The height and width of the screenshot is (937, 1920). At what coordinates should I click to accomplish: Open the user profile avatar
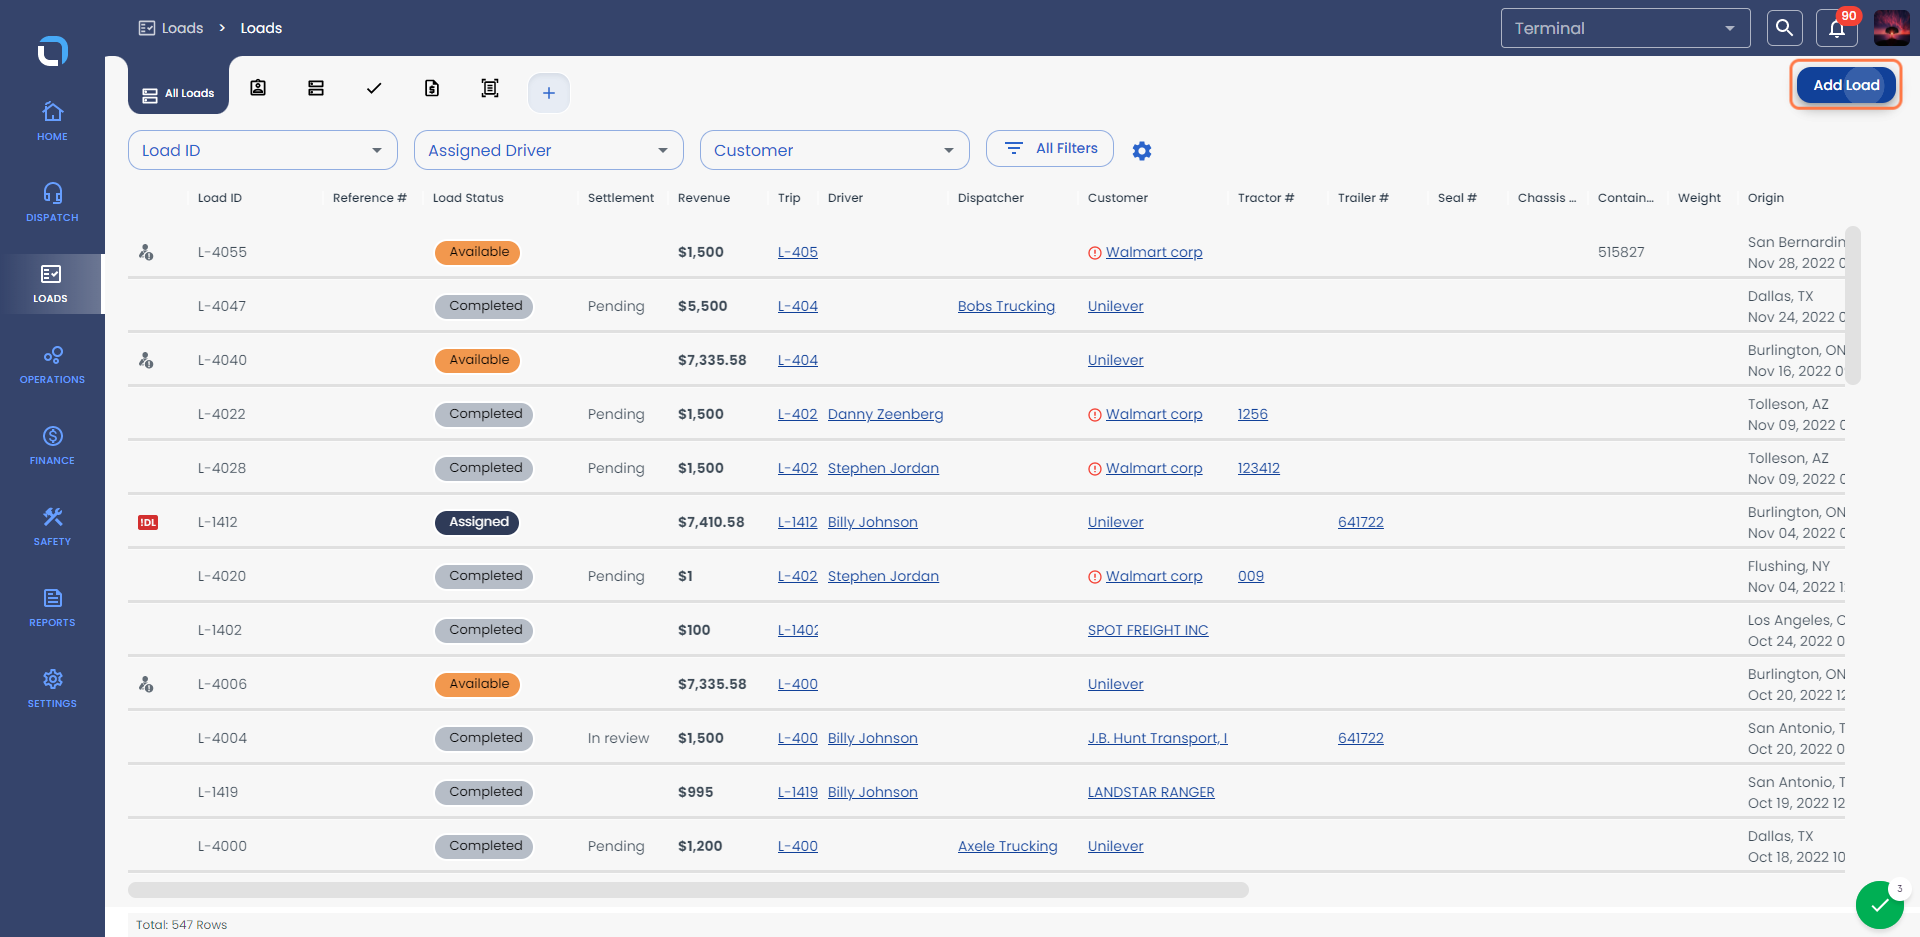(1891, 28)
